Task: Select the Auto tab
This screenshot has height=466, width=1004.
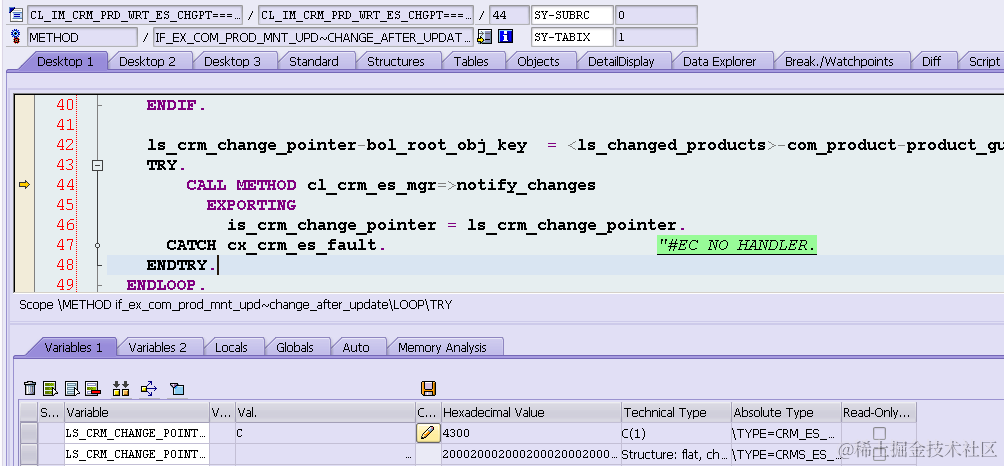Action: [356, 347]
